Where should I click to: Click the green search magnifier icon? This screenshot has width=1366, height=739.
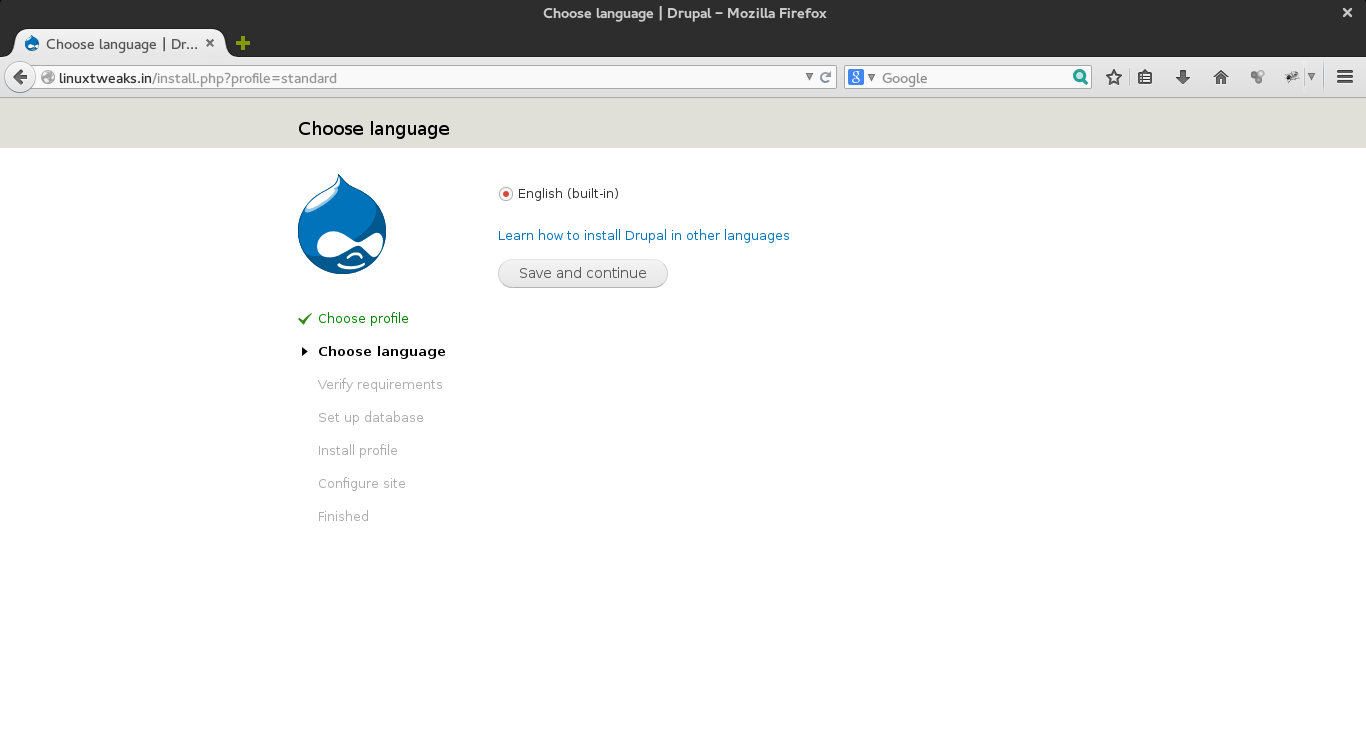click(x=1080, y=77)
